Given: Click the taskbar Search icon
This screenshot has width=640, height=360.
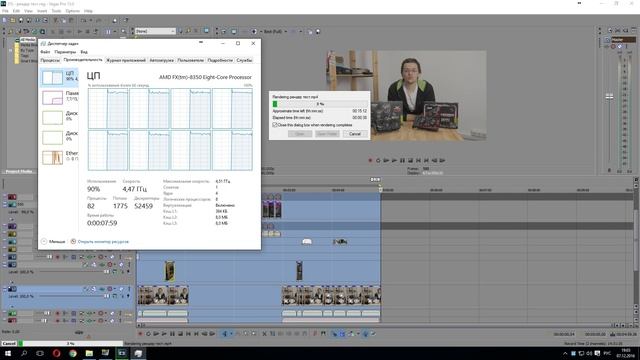Looking at the screenshot, I should [x=24, y=353].
